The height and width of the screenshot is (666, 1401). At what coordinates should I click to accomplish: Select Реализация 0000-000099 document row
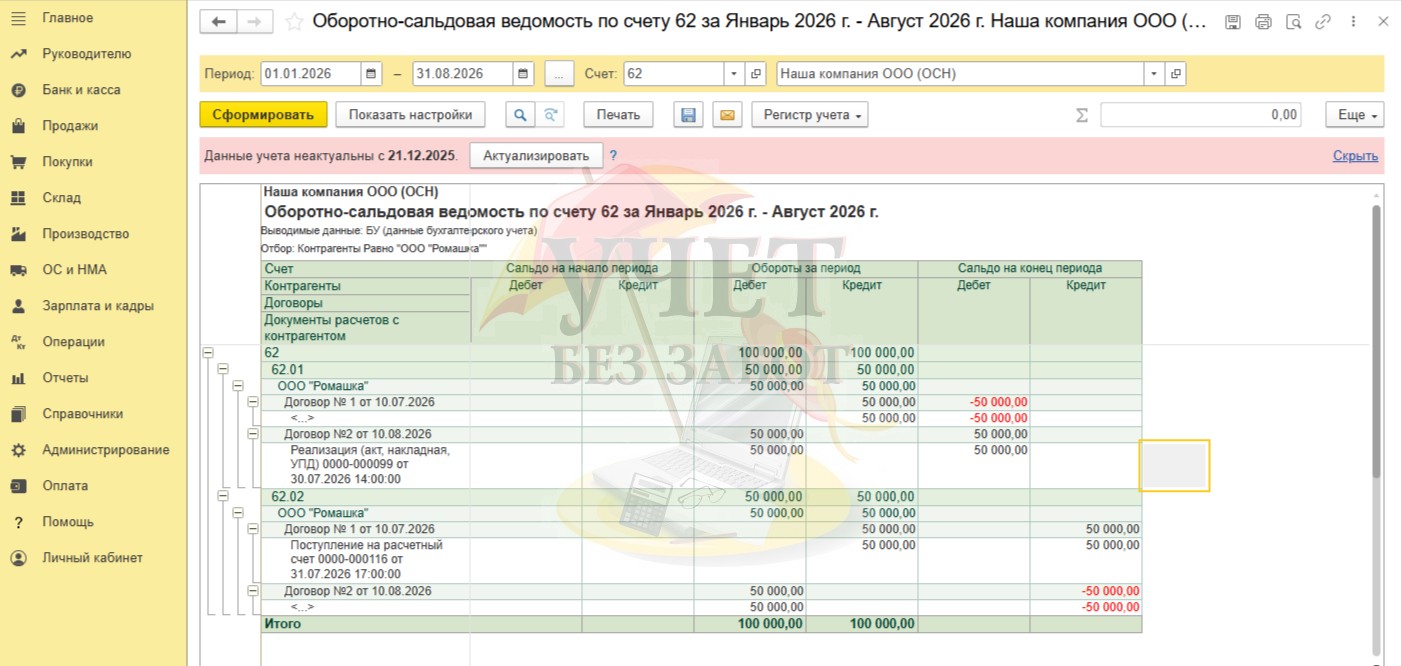(701, 465)
